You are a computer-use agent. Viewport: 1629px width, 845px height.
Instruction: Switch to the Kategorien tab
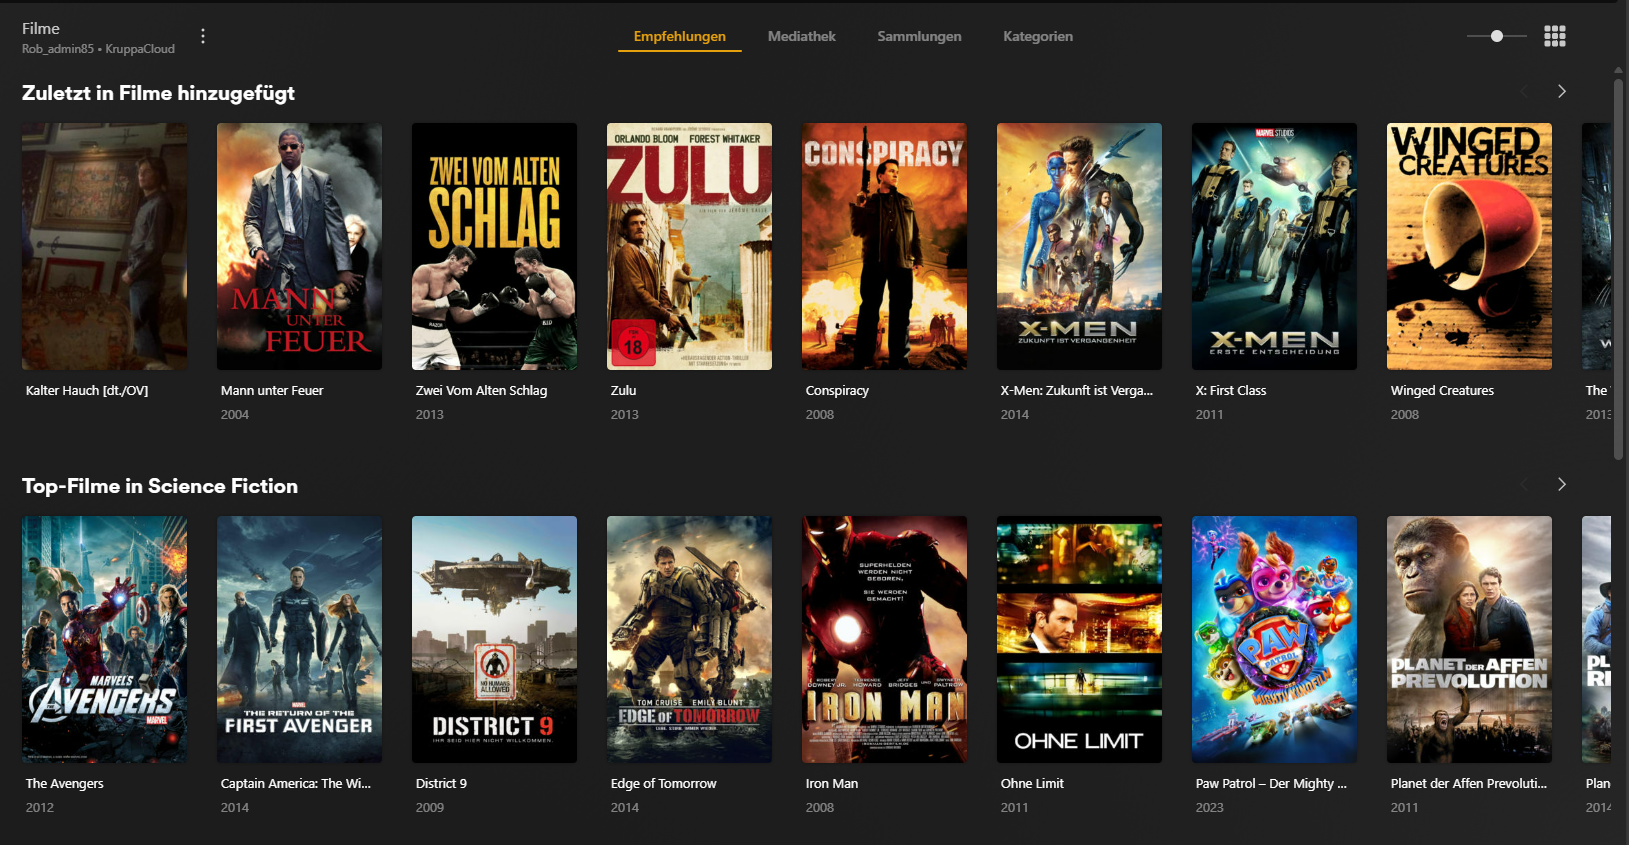click(x=1038, y=36)
